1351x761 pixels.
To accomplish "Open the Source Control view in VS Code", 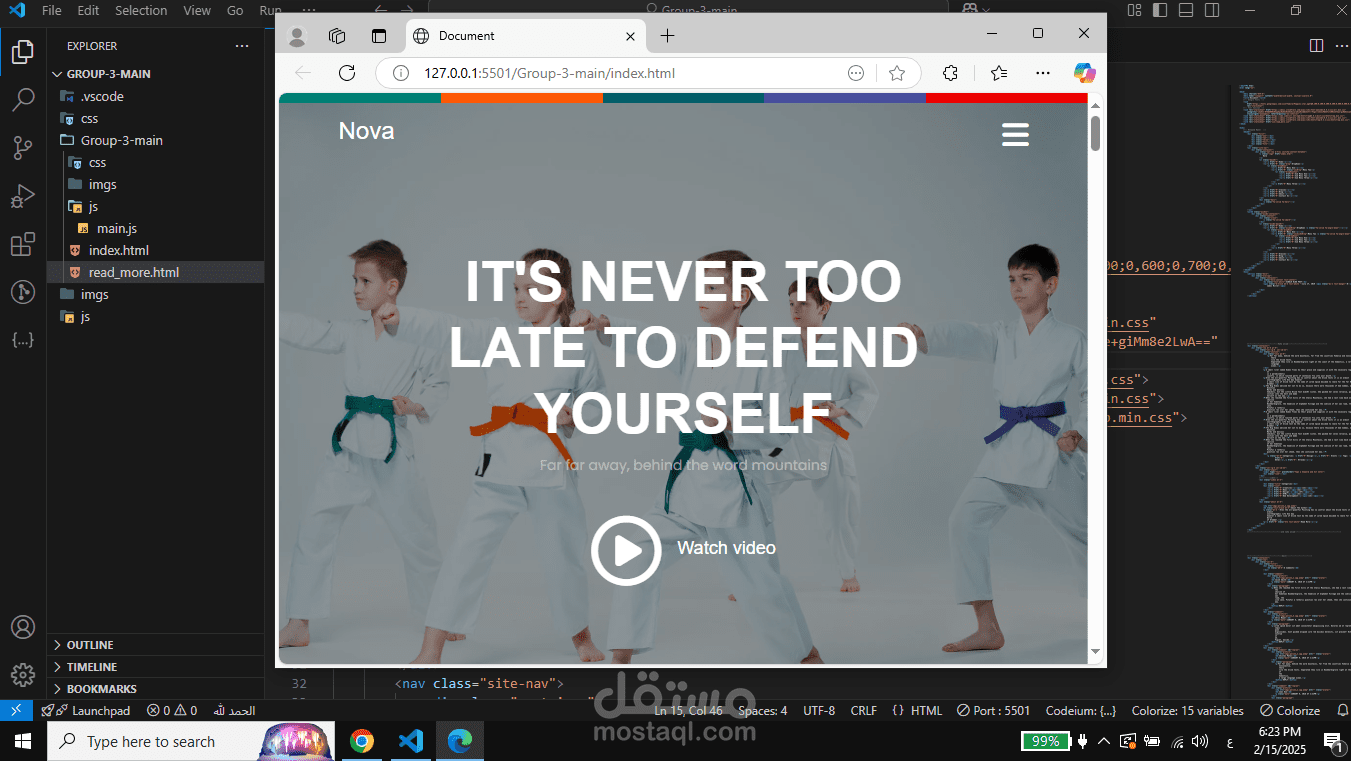I will [x=23, y=148].
